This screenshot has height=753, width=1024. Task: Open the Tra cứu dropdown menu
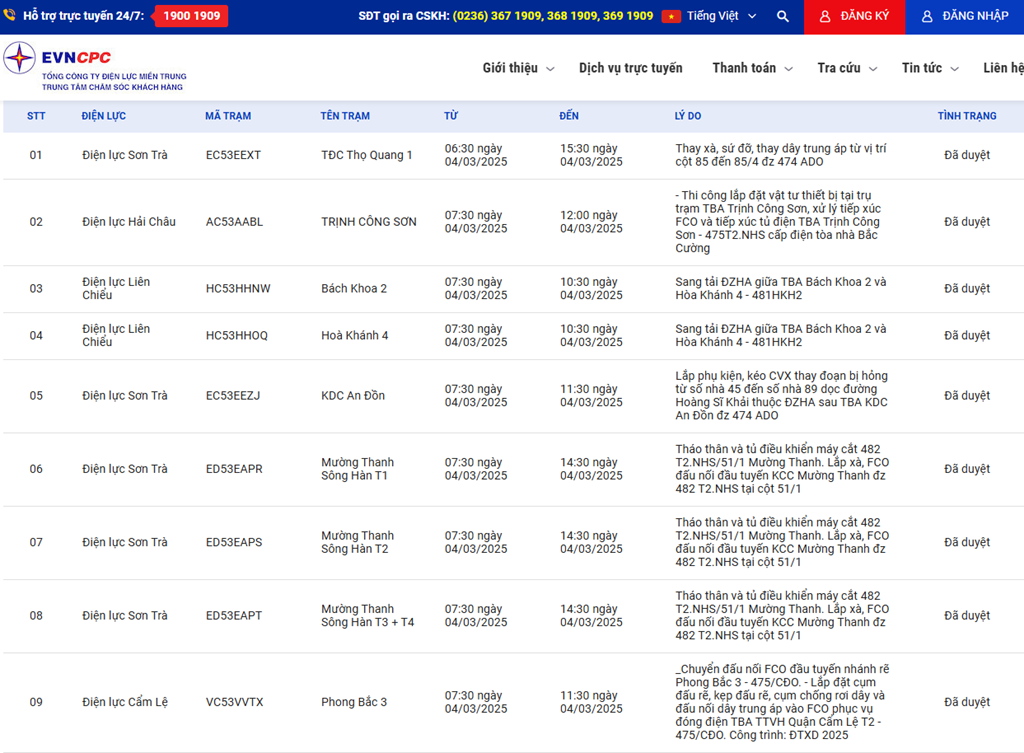click(846, 68)
